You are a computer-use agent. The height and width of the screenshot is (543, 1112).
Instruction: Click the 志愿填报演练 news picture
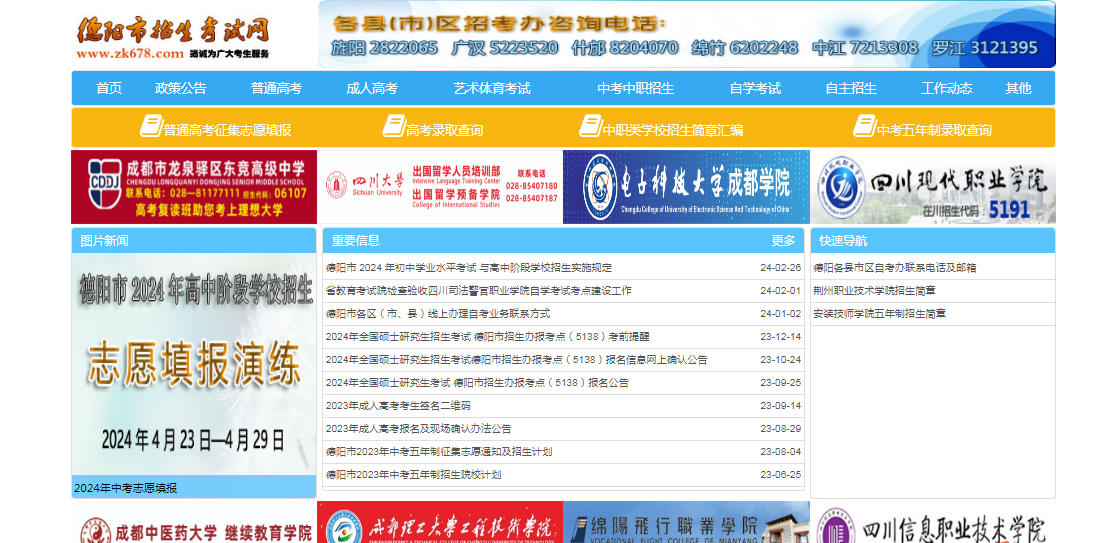click(194, 364)
